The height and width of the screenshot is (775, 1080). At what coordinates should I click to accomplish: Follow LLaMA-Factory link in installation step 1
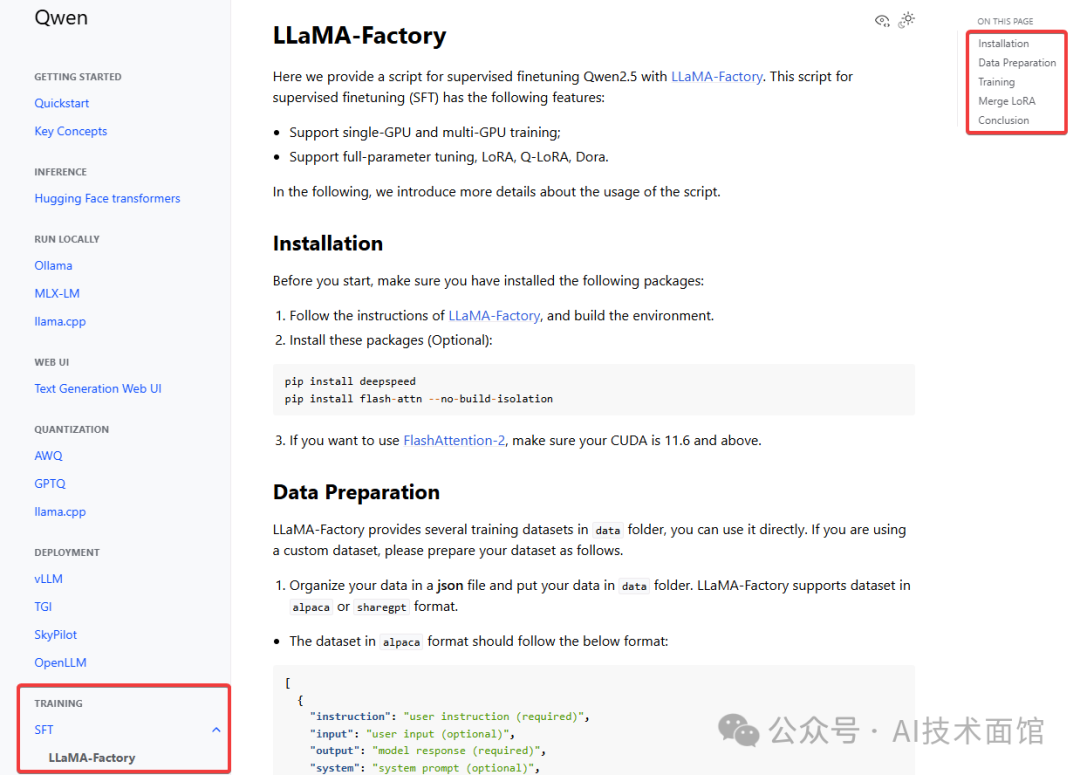pyautogui.click(x=494, y=316)
